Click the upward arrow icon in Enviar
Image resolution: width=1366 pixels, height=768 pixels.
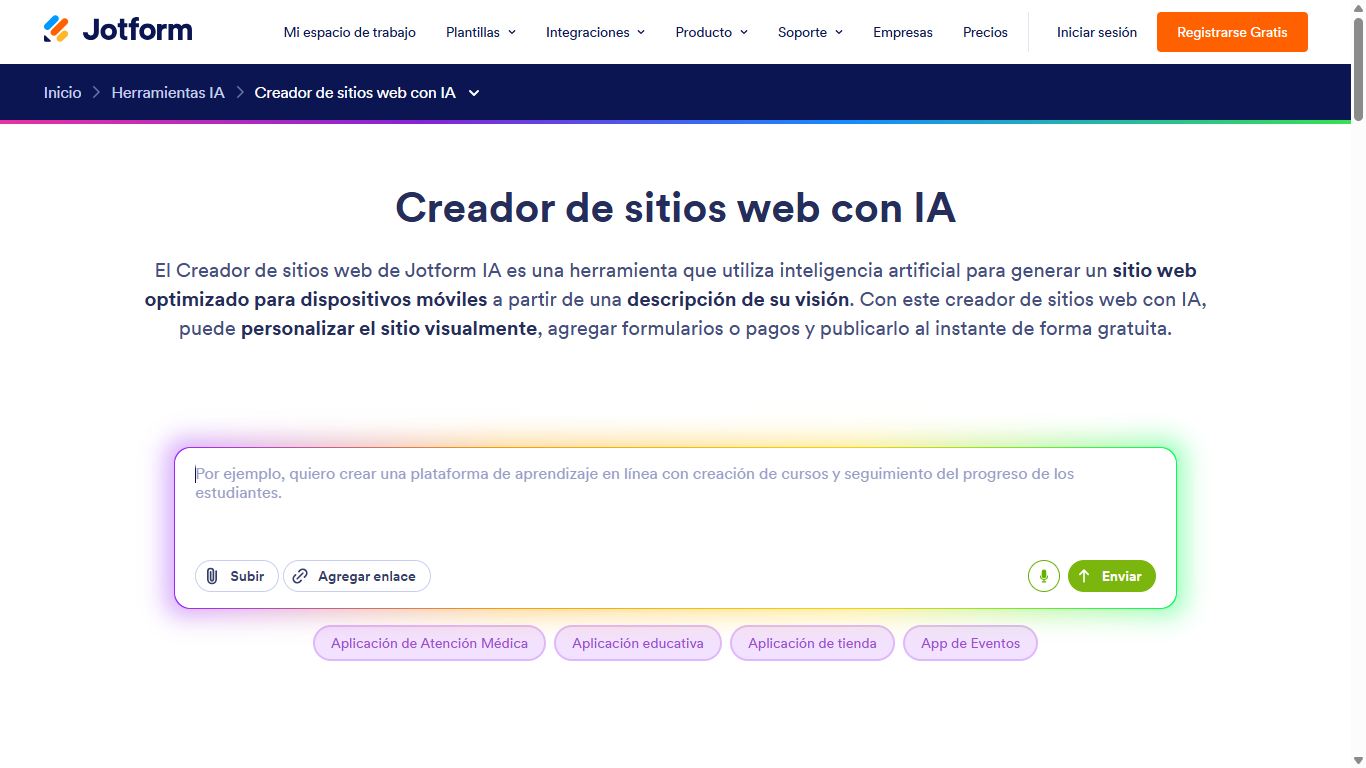tap(1084, 576)
